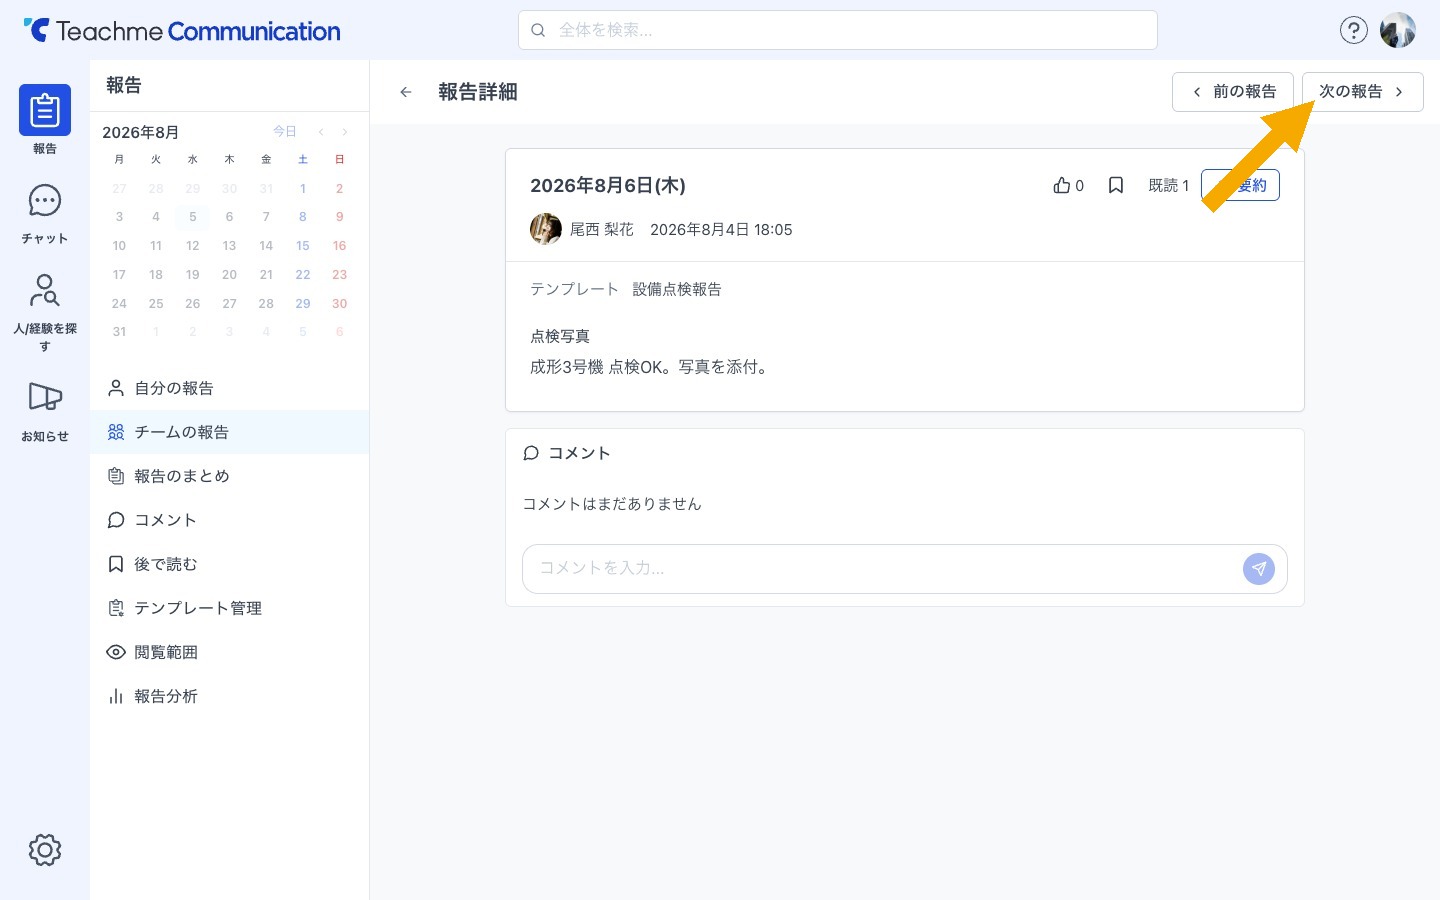Focus the 全体を検索 search field
Screen dimensions: 1440x900
pyautogui.click(x=838, y=30)
